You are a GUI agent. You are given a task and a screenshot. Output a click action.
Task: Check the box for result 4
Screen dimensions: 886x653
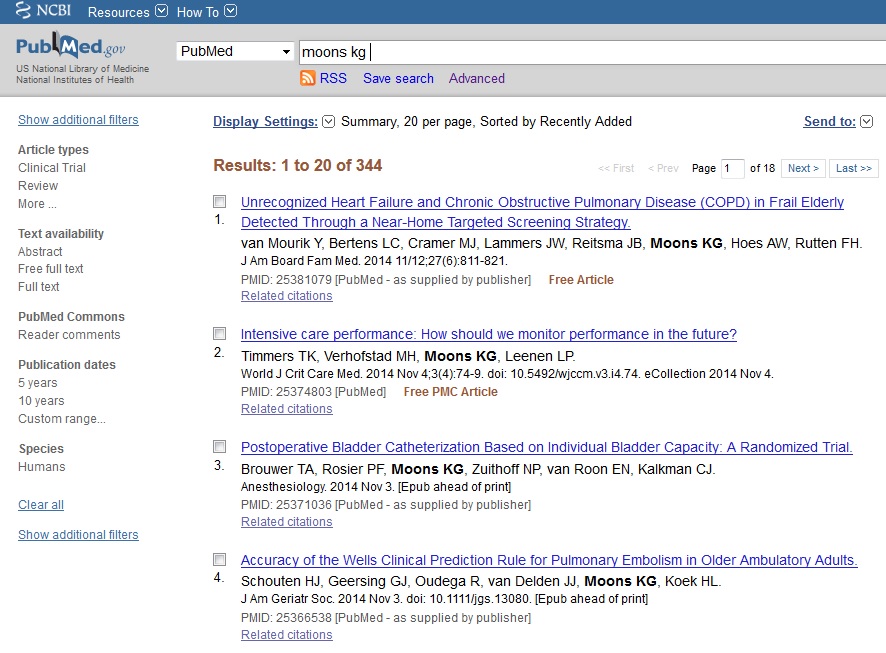tap(219, 560)
